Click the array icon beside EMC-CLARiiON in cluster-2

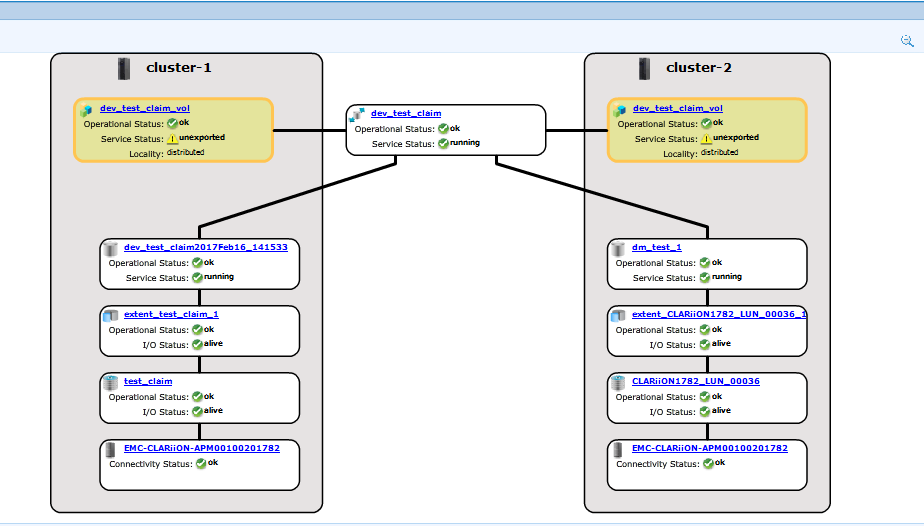pos(618,449)
